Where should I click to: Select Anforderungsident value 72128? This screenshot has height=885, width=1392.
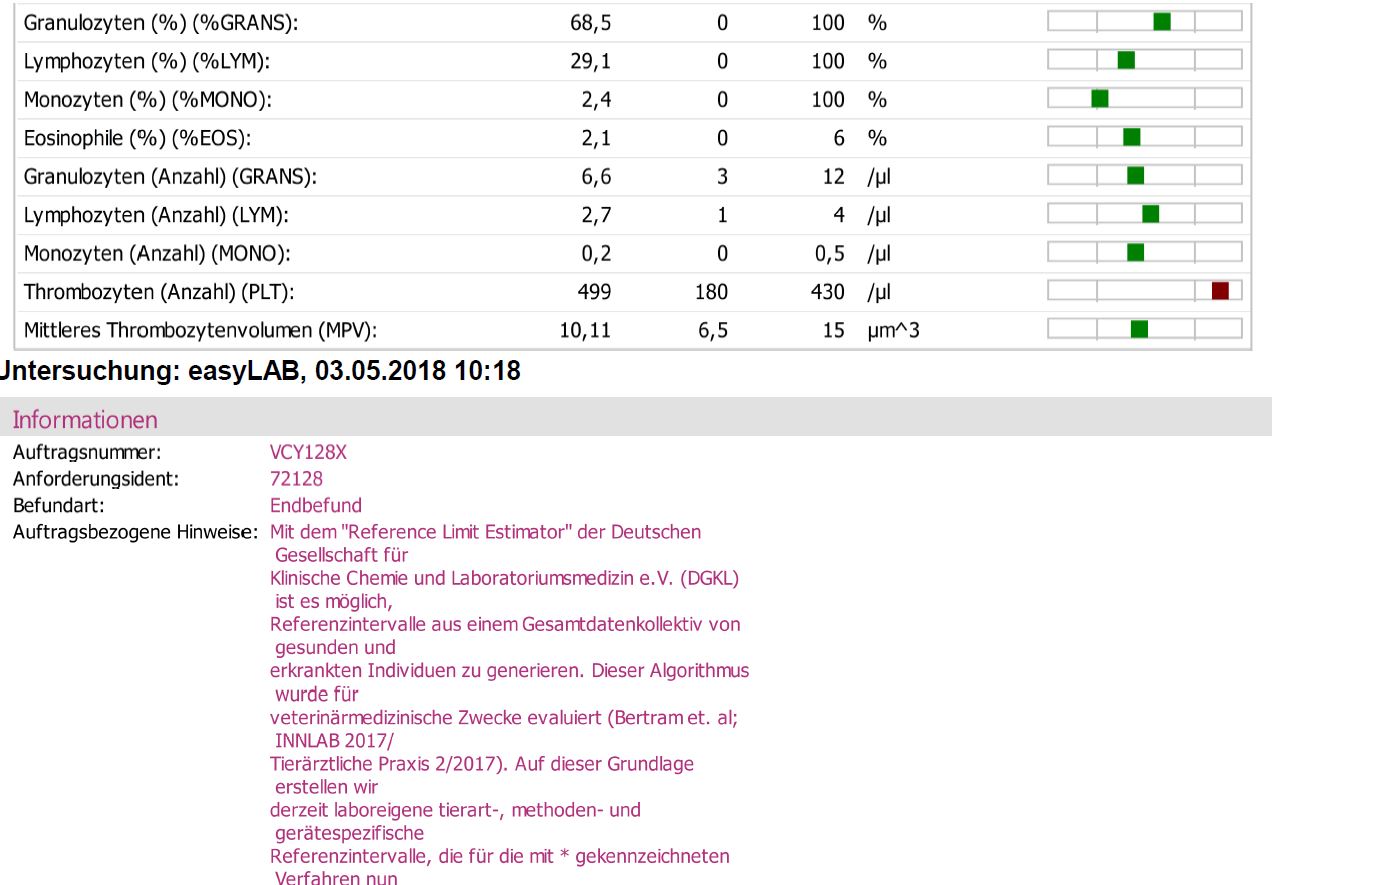[296, 479]
